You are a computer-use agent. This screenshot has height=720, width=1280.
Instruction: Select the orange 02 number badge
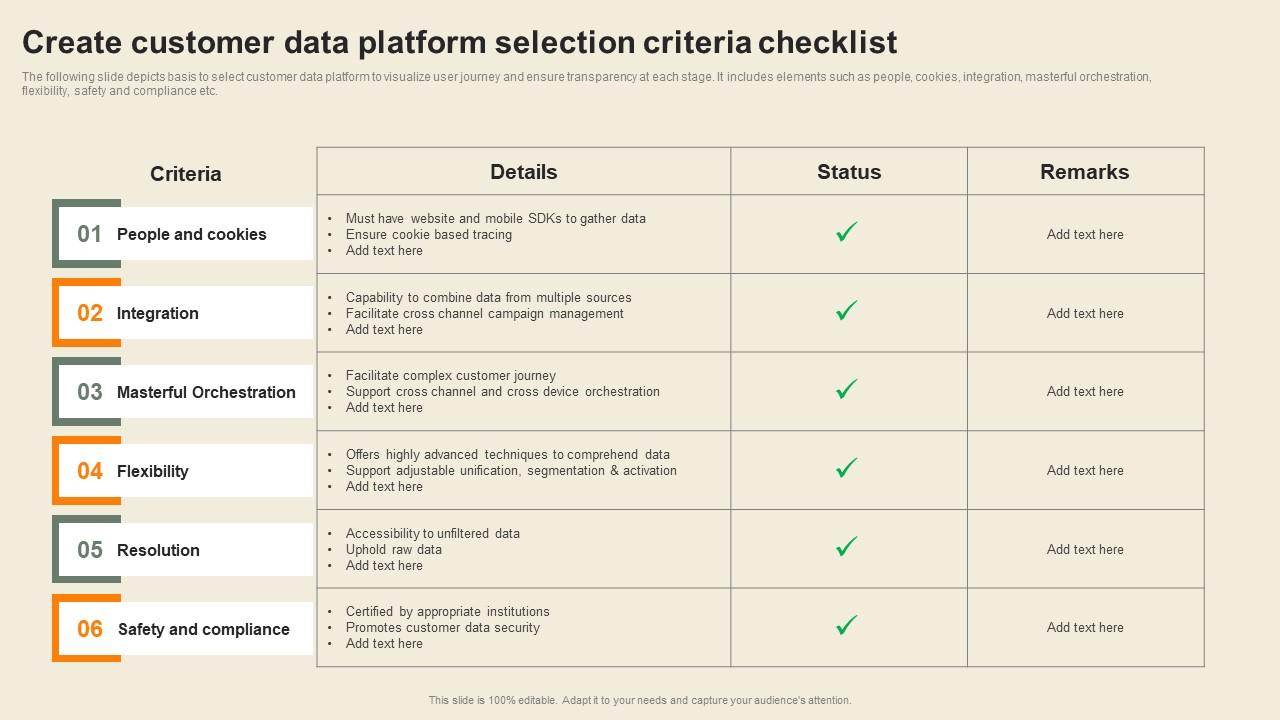pos(90,313)
